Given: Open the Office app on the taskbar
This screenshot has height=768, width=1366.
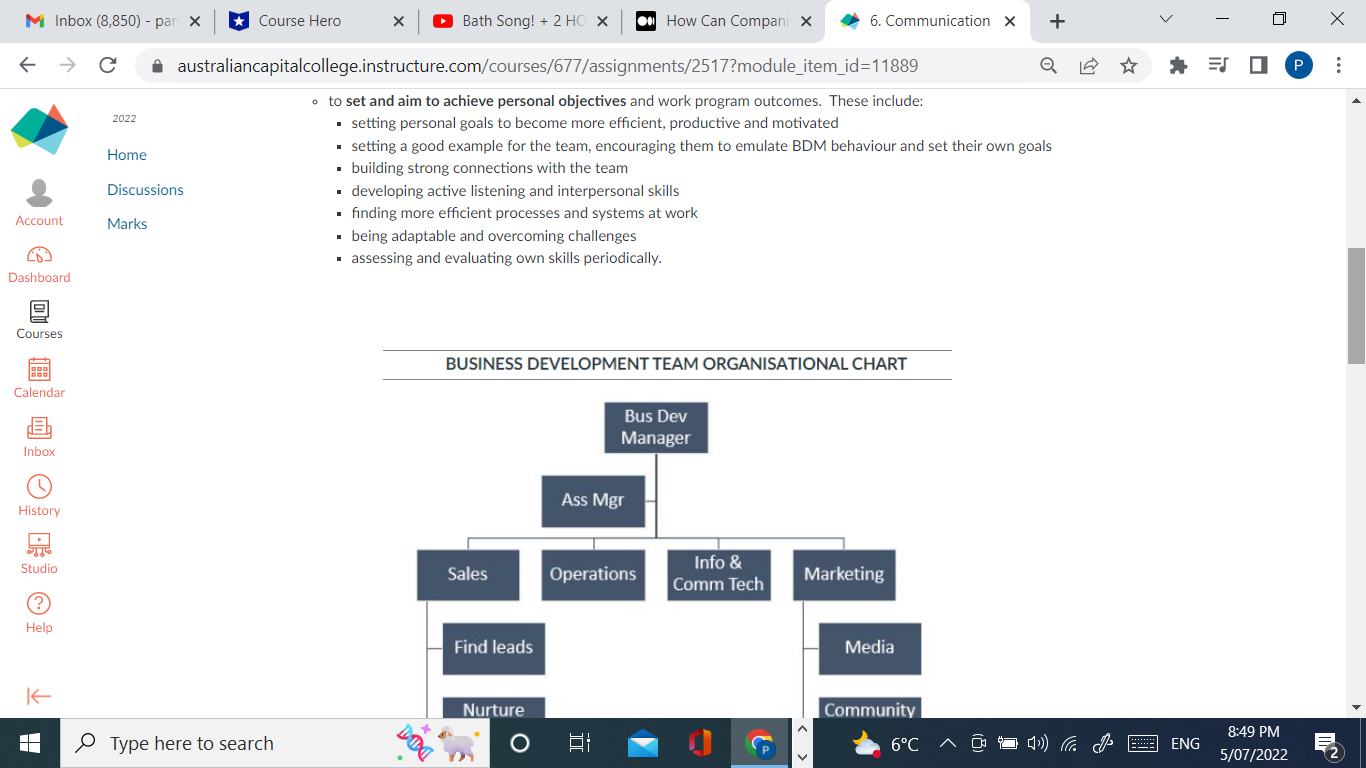Looking at the screenshot, I should click(x=700, y=743).
